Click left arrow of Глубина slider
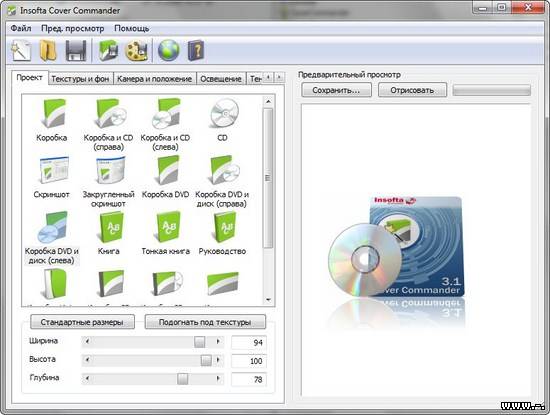 [x=87, y=379]
